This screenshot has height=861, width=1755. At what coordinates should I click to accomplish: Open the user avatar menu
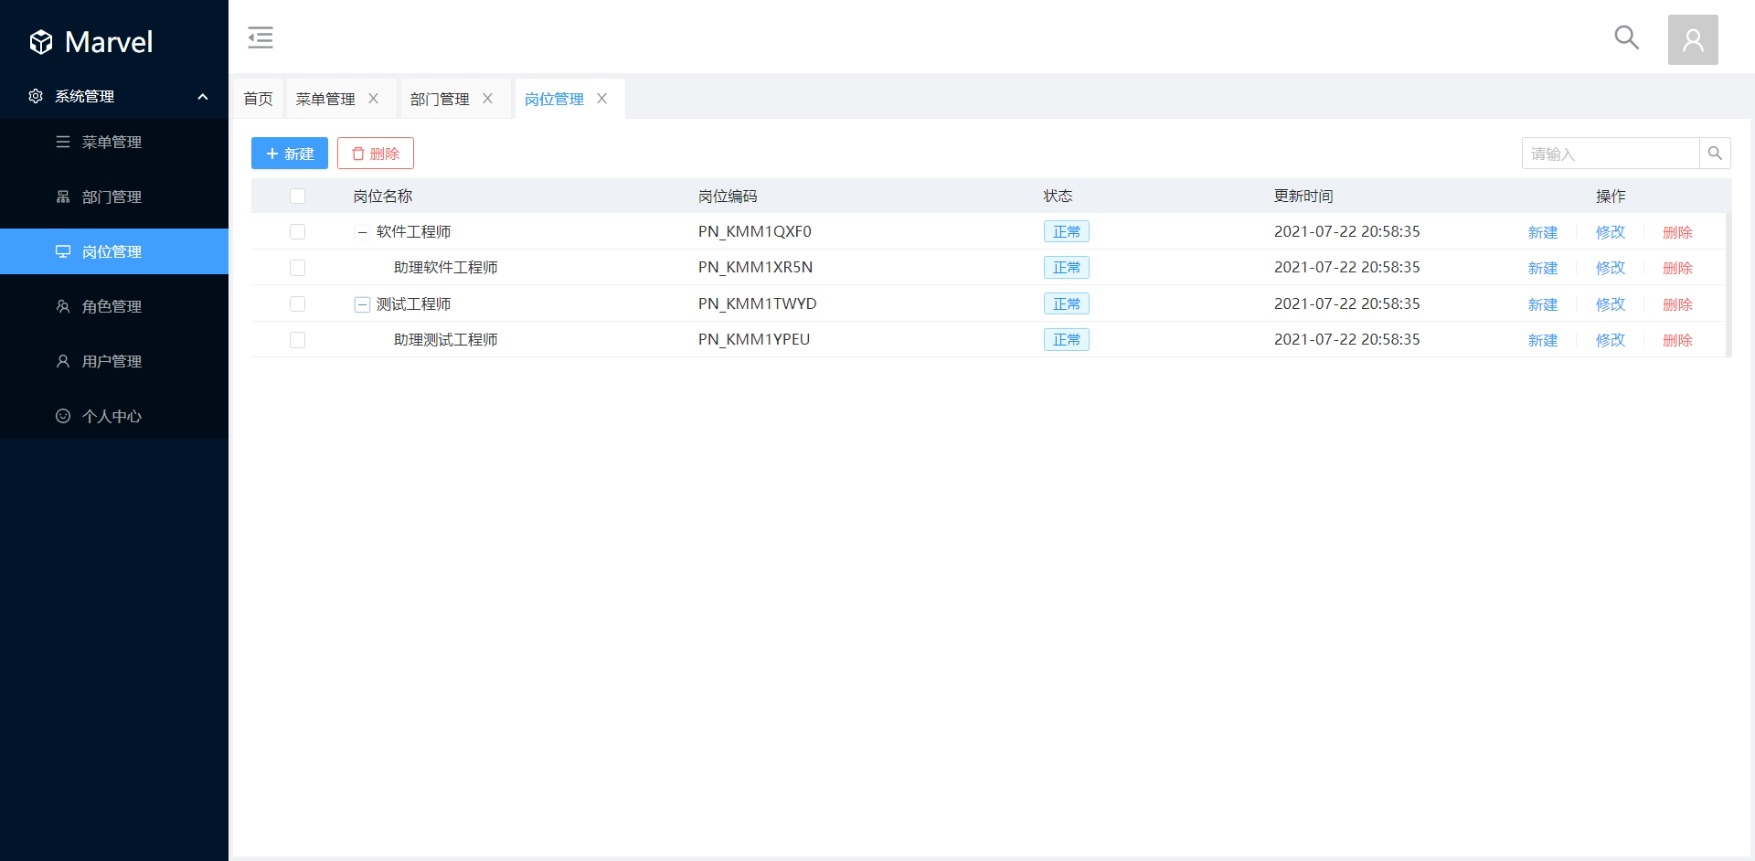(x=1693, y=40)
